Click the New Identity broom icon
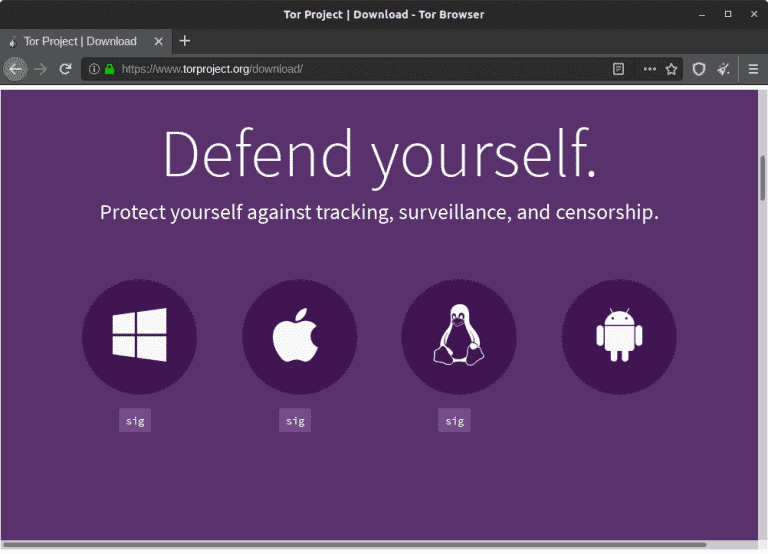 click(723, 69)
